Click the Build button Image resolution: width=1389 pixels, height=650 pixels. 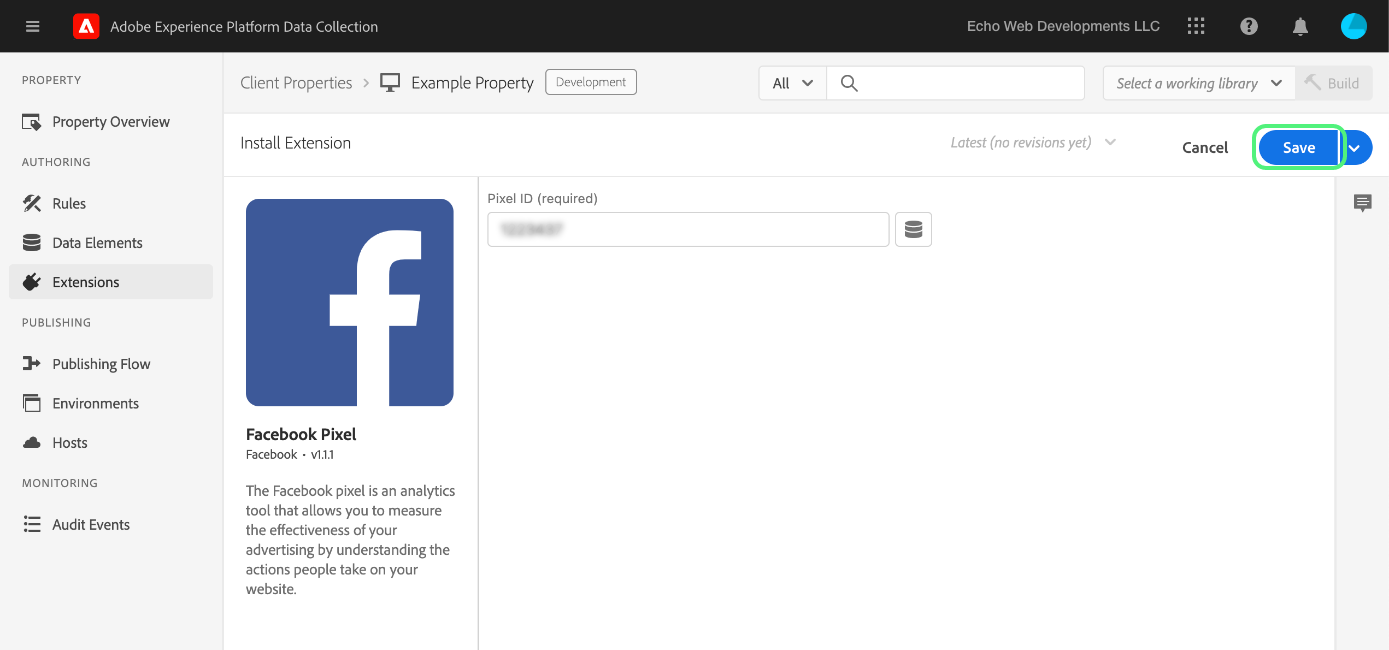1334,84
